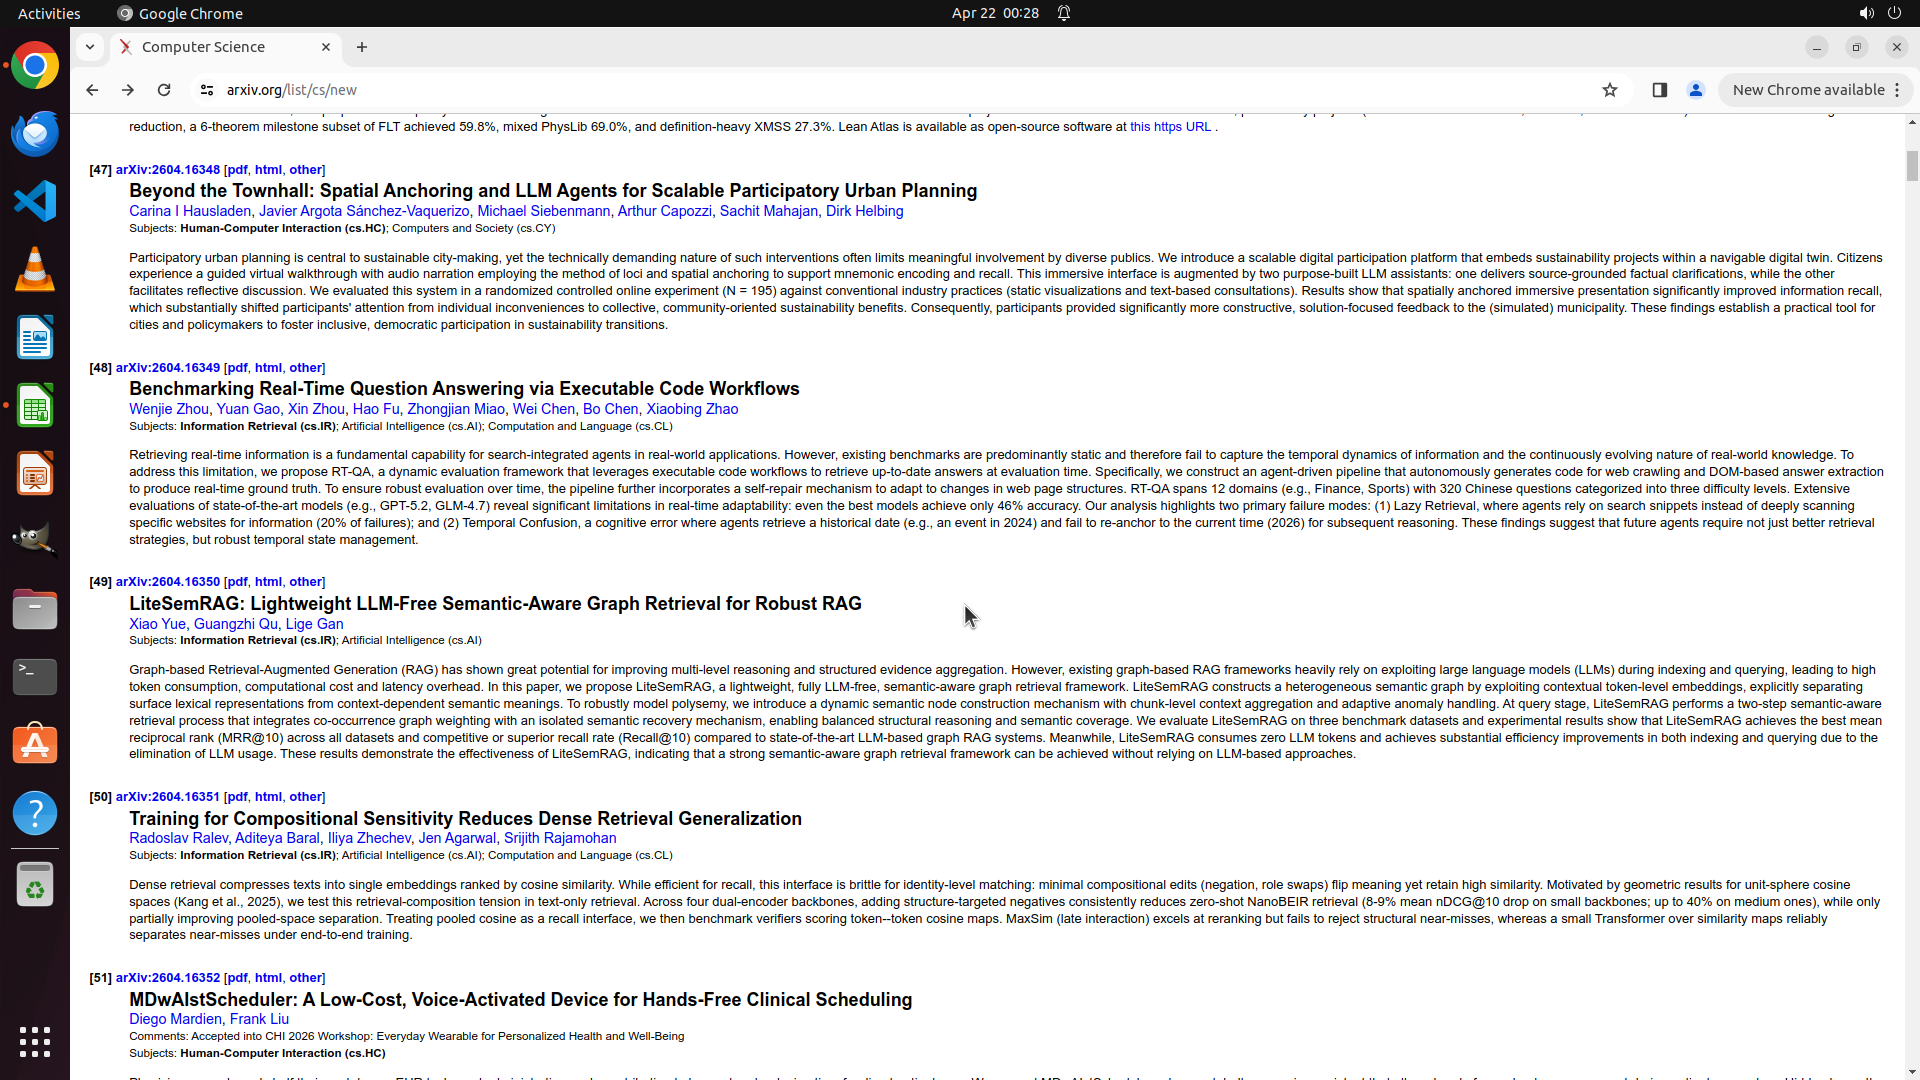Launch Thunderbird from the dock
The height and width of the screenshot is (1080, 1920).
[x=35, y=133]
